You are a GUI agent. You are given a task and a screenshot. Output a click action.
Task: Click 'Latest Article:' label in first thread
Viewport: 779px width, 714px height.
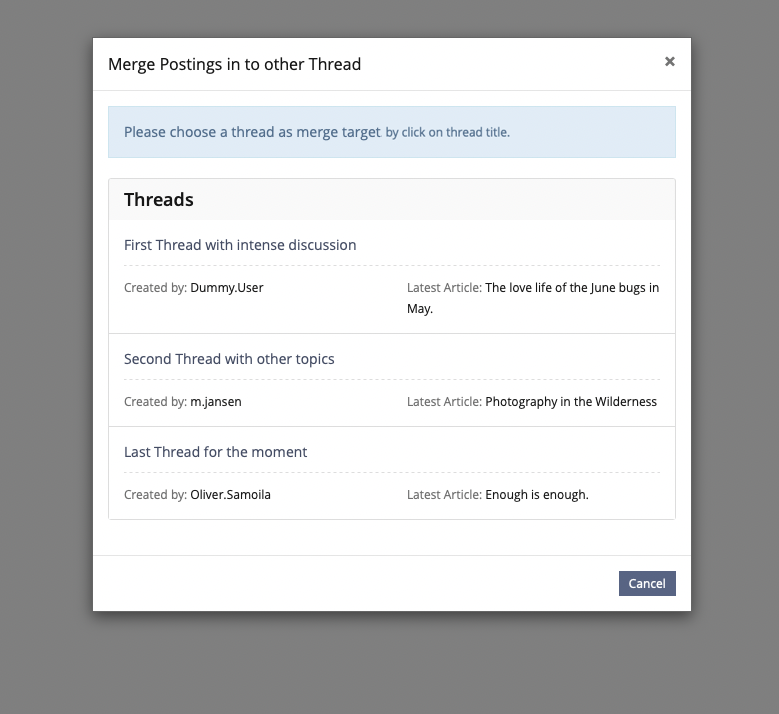click(444, 288)
